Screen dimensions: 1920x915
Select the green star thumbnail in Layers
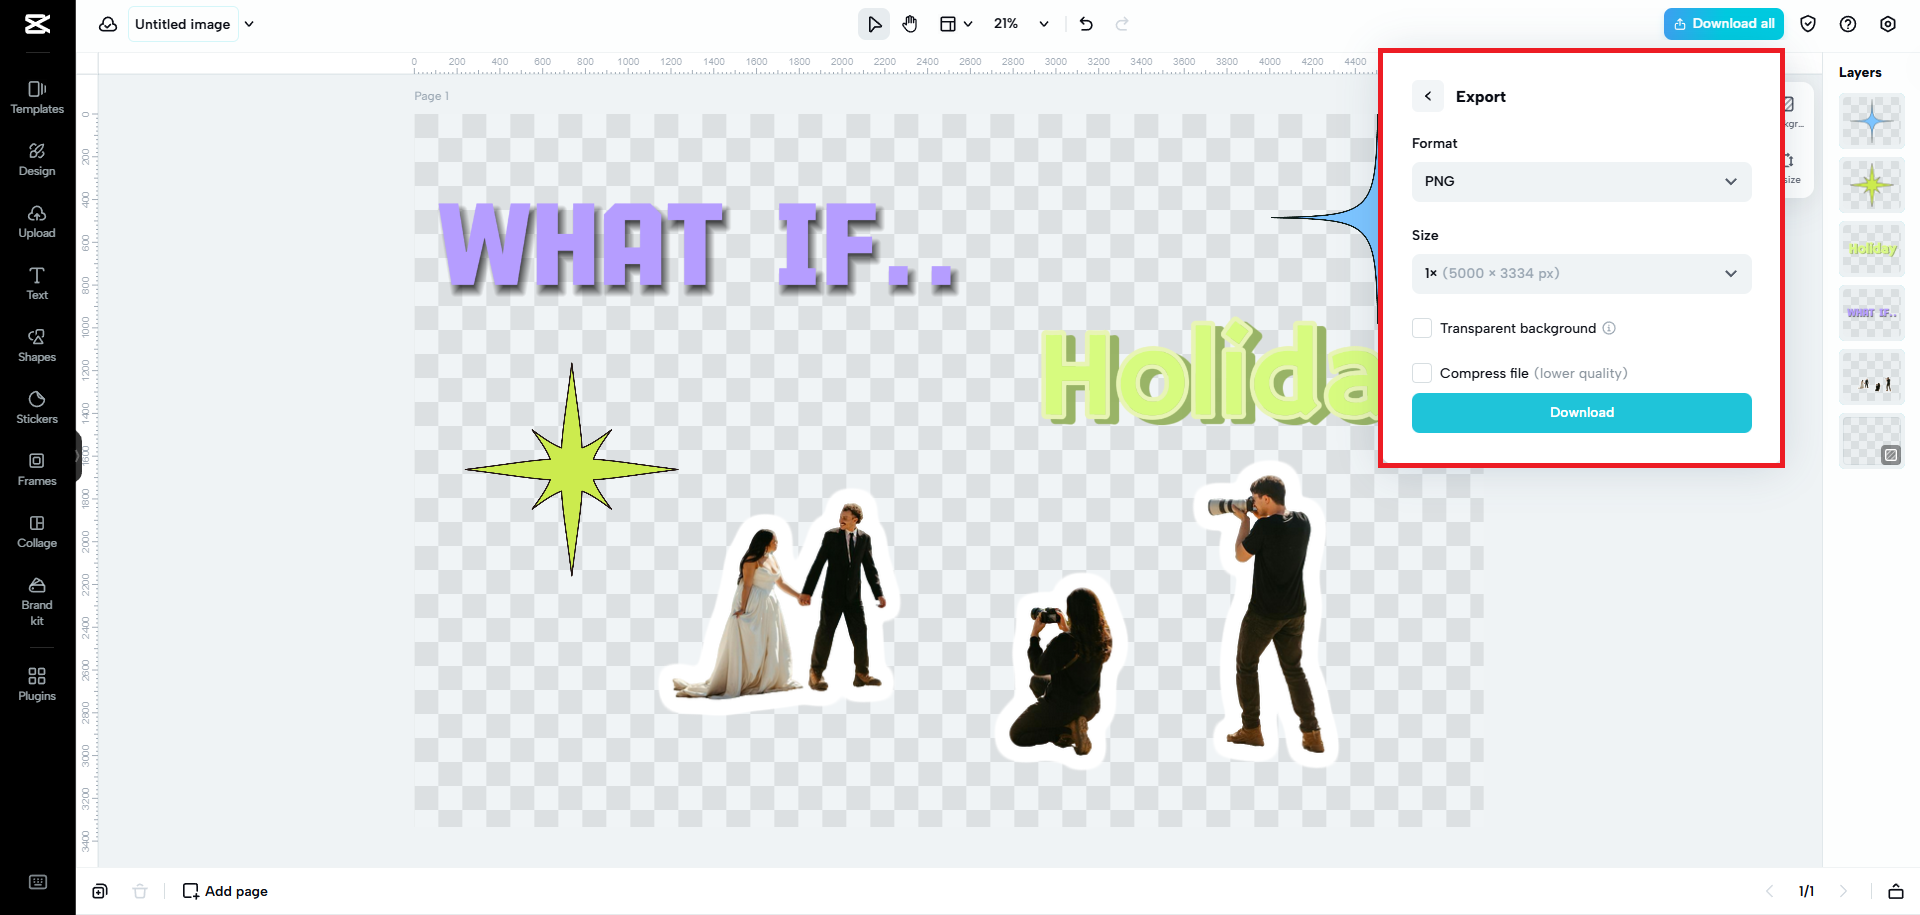coord(1871,185)
